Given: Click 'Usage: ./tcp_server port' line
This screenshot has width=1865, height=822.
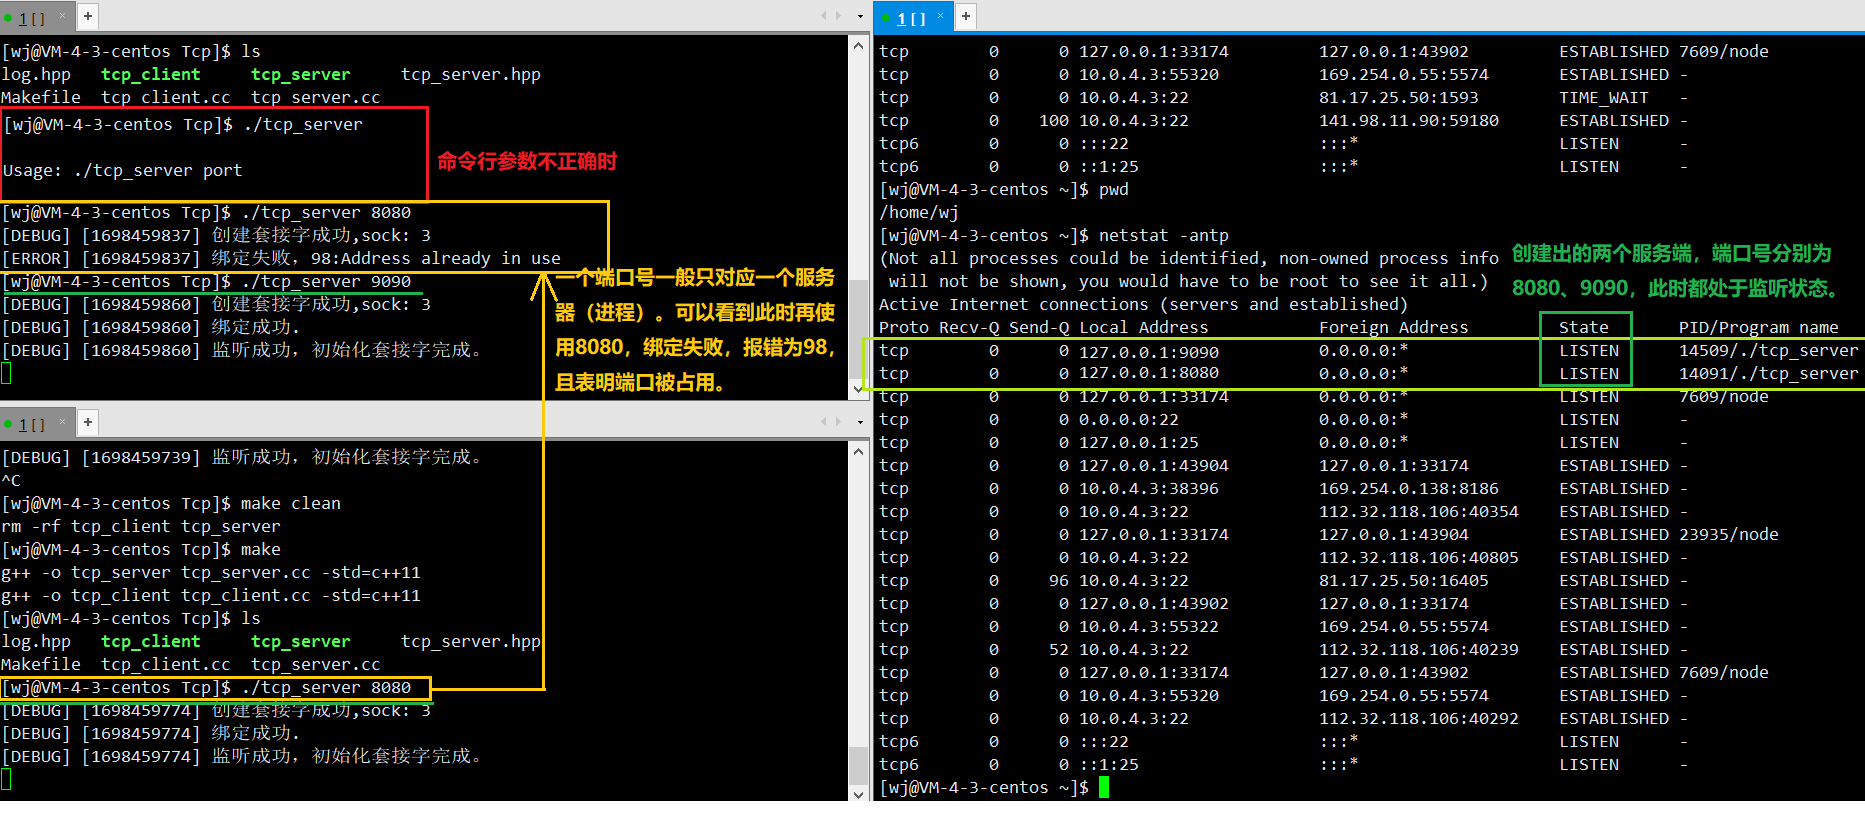Looking at the screenshot, I should (122, 170).
